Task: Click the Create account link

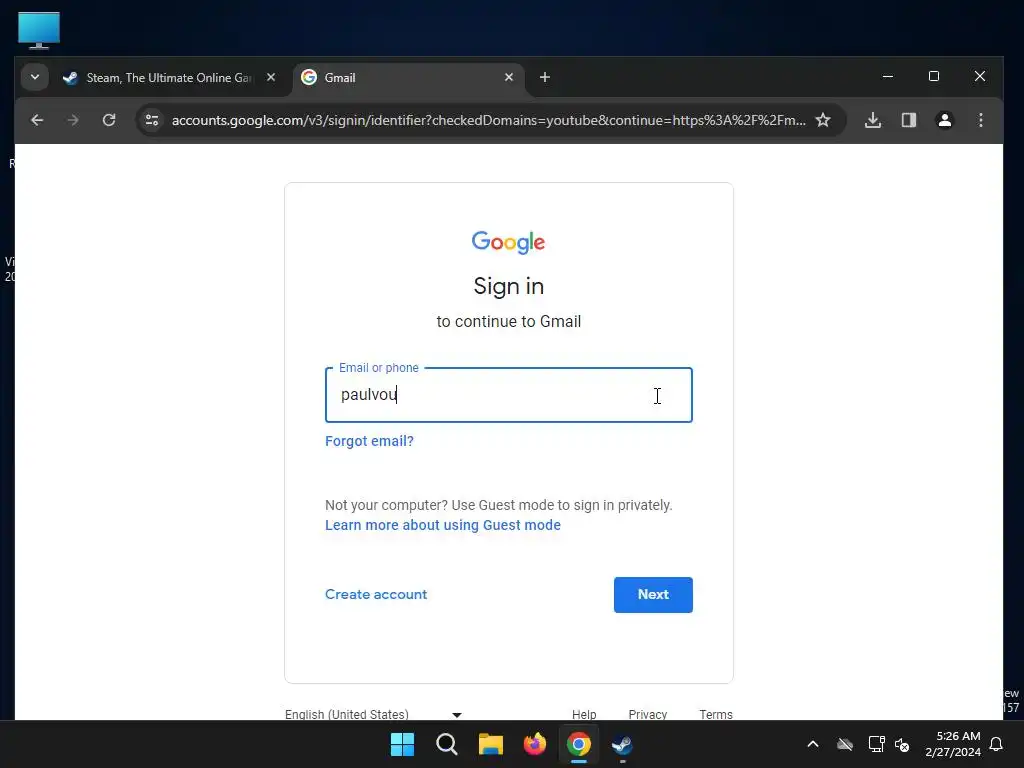Action: [x=376, y=594]
